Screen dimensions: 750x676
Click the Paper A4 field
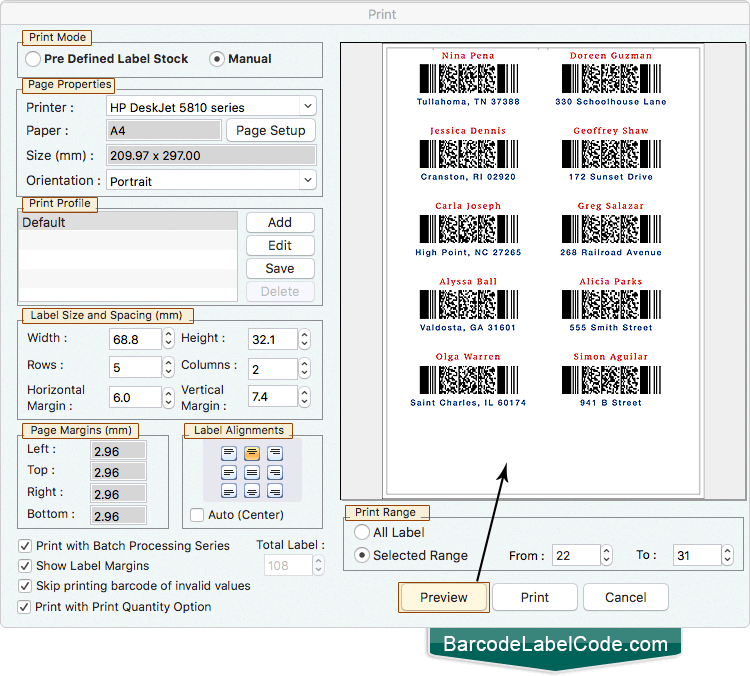(x=164, y=130)
